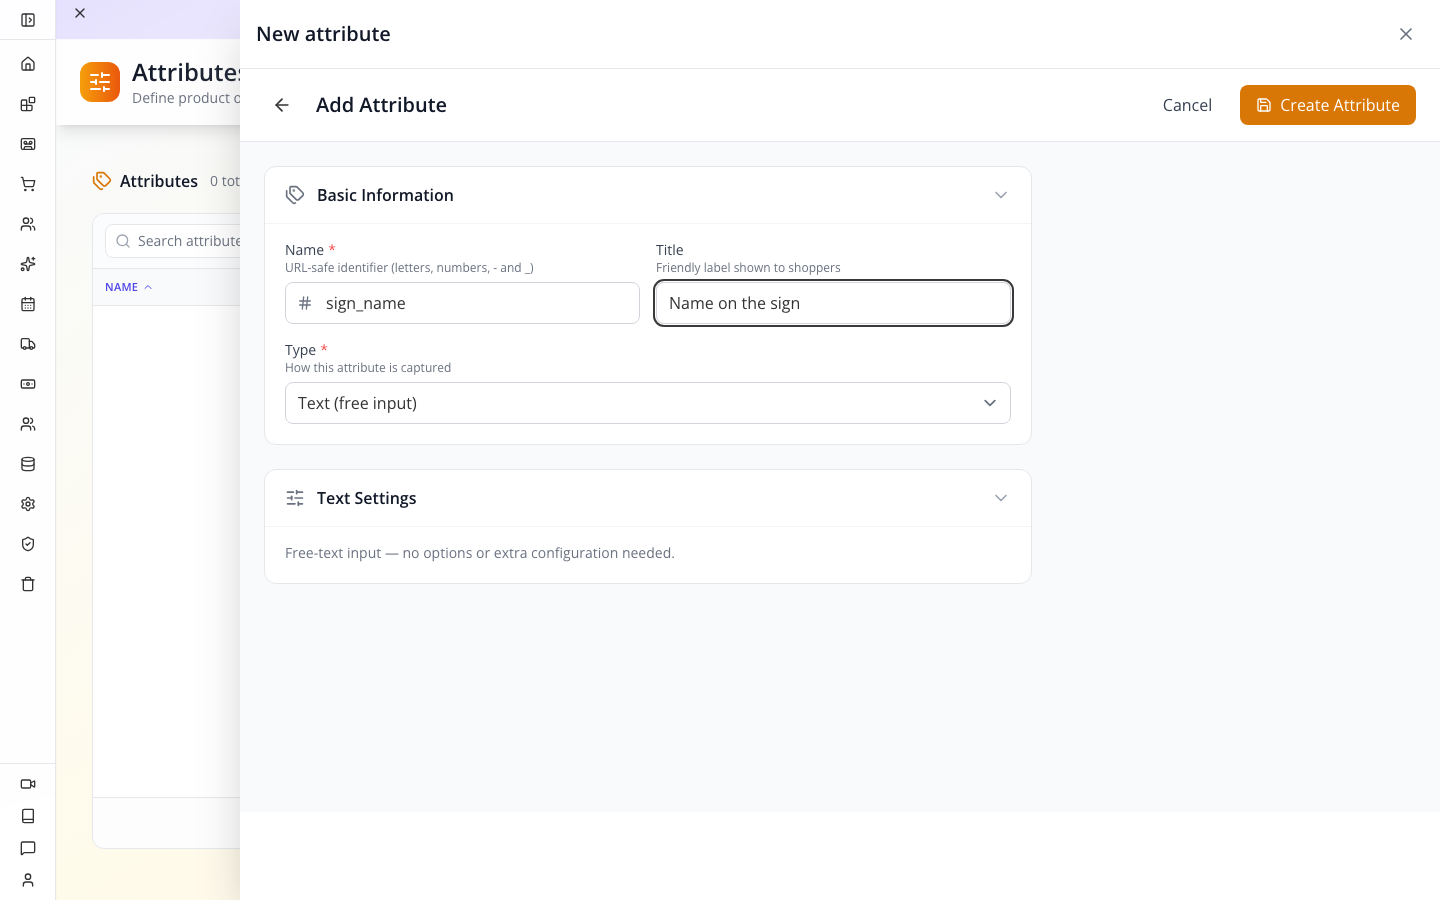
Task: Open the settings gear in sidebar
Action: pos(28,504)
